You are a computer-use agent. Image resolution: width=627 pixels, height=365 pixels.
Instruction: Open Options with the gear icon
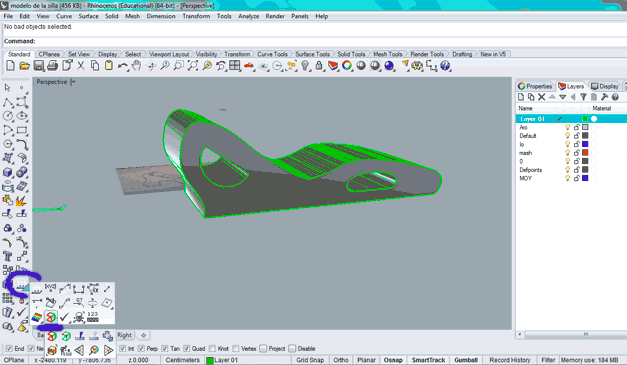coord(417,66)
